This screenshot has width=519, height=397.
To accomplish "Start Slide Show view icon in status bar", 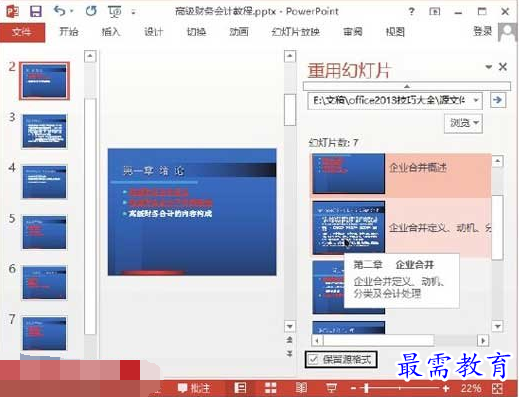I will point(331,388).
